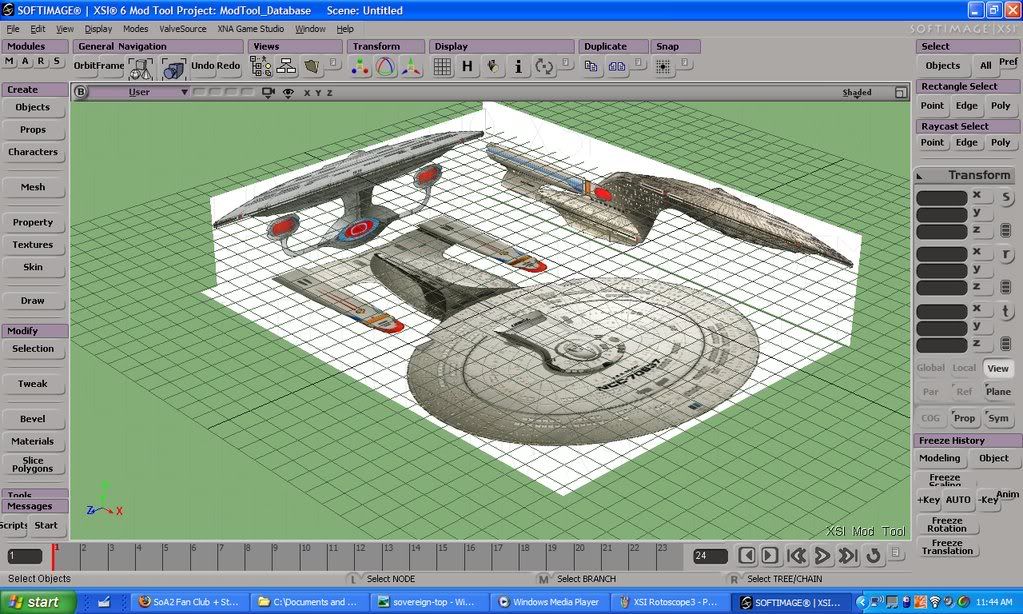Toggle the Sym symmetry button

coord(998,418)
